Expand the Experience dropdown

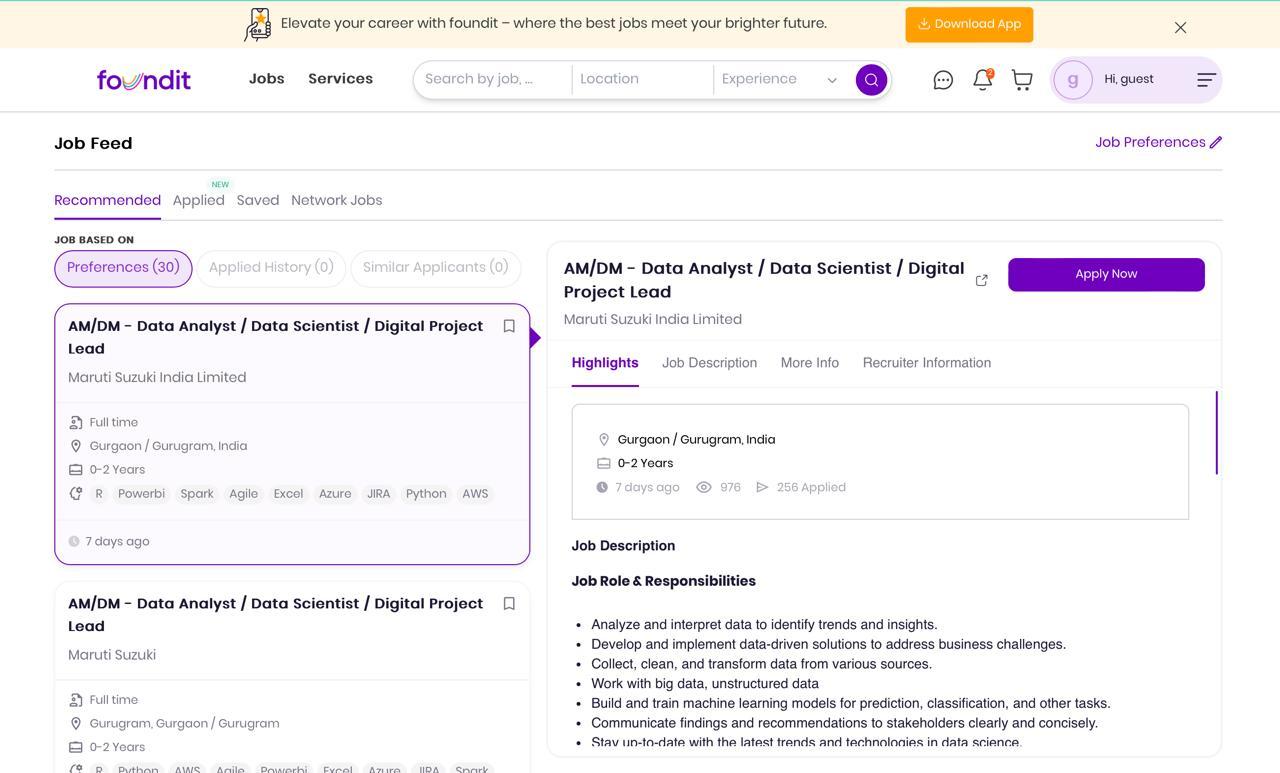pos(779,79)
